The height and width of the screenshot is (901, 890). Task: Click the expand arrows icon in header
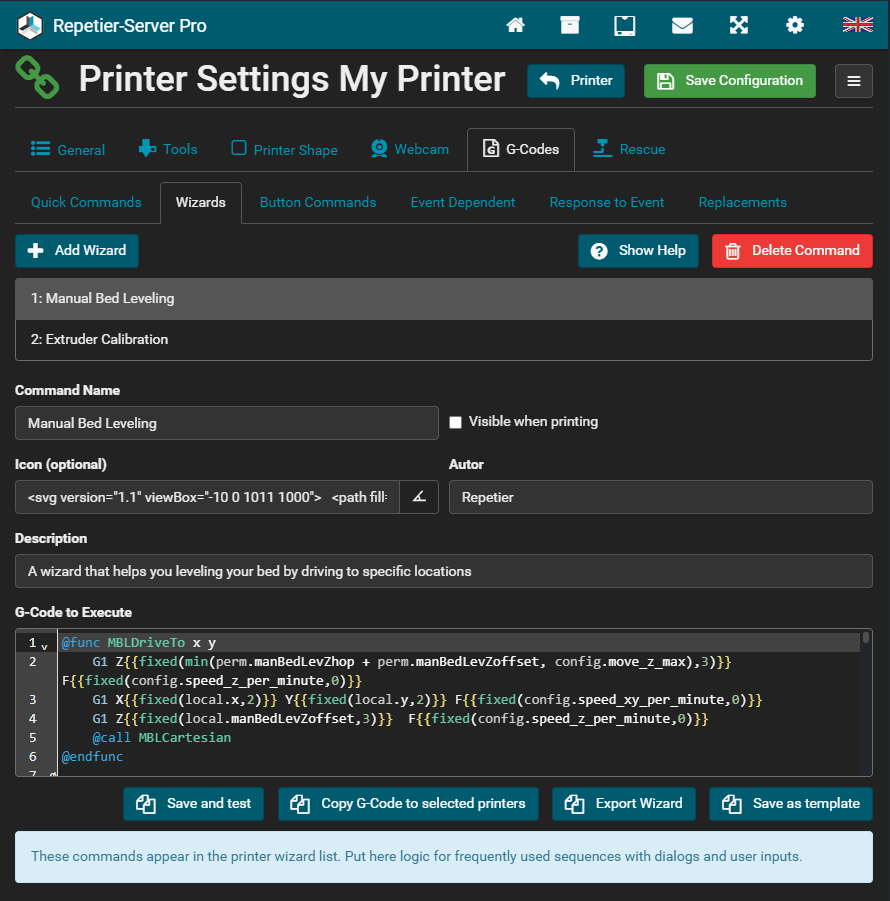pos(739,25)
